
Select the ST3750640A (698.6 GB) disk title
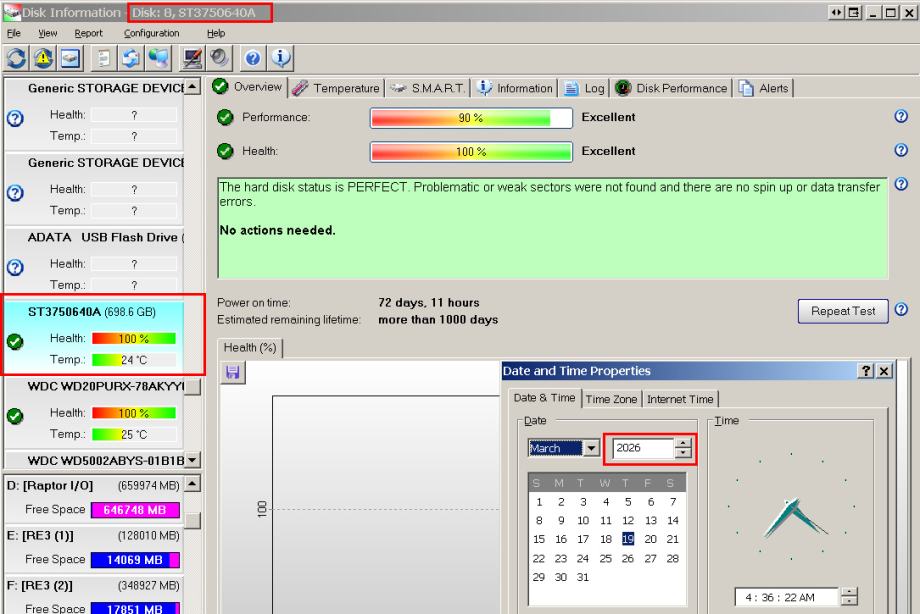coord(92,312)
